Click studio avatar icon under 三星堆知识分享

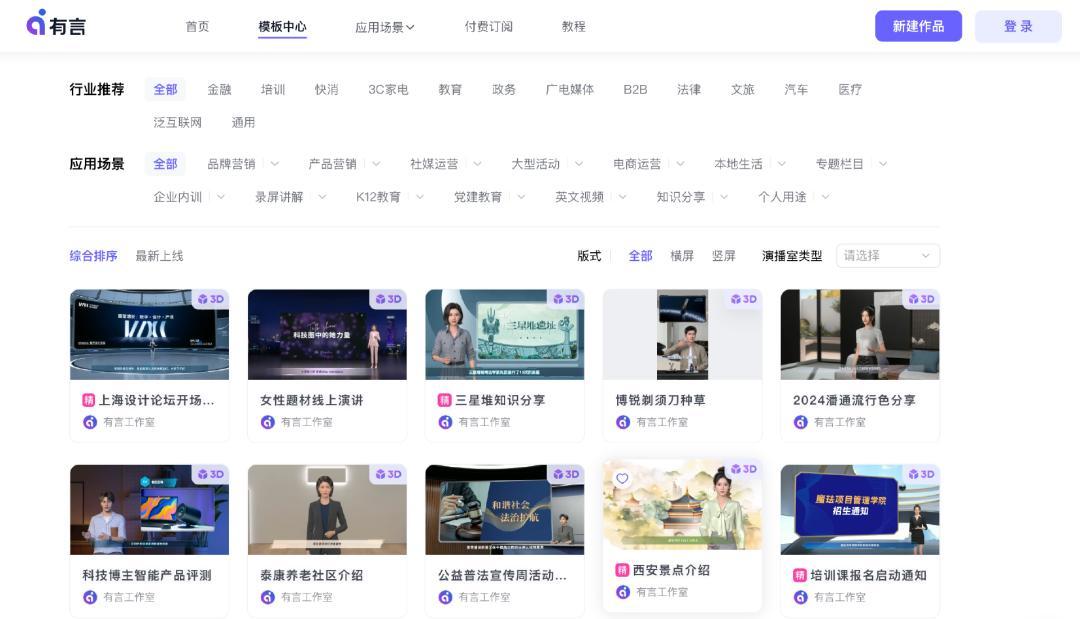[446, 422]
